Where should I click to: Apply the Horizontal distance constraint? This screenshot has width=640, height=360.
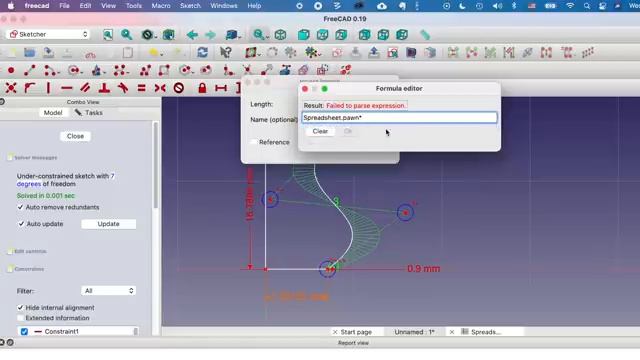tap(221, 88)
